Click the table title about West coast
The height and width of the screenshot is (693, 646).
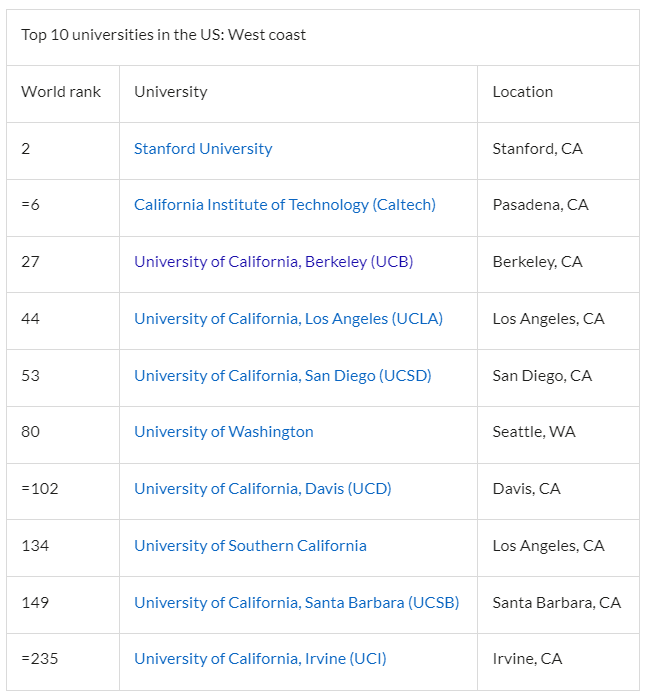[x=163, y=35]
